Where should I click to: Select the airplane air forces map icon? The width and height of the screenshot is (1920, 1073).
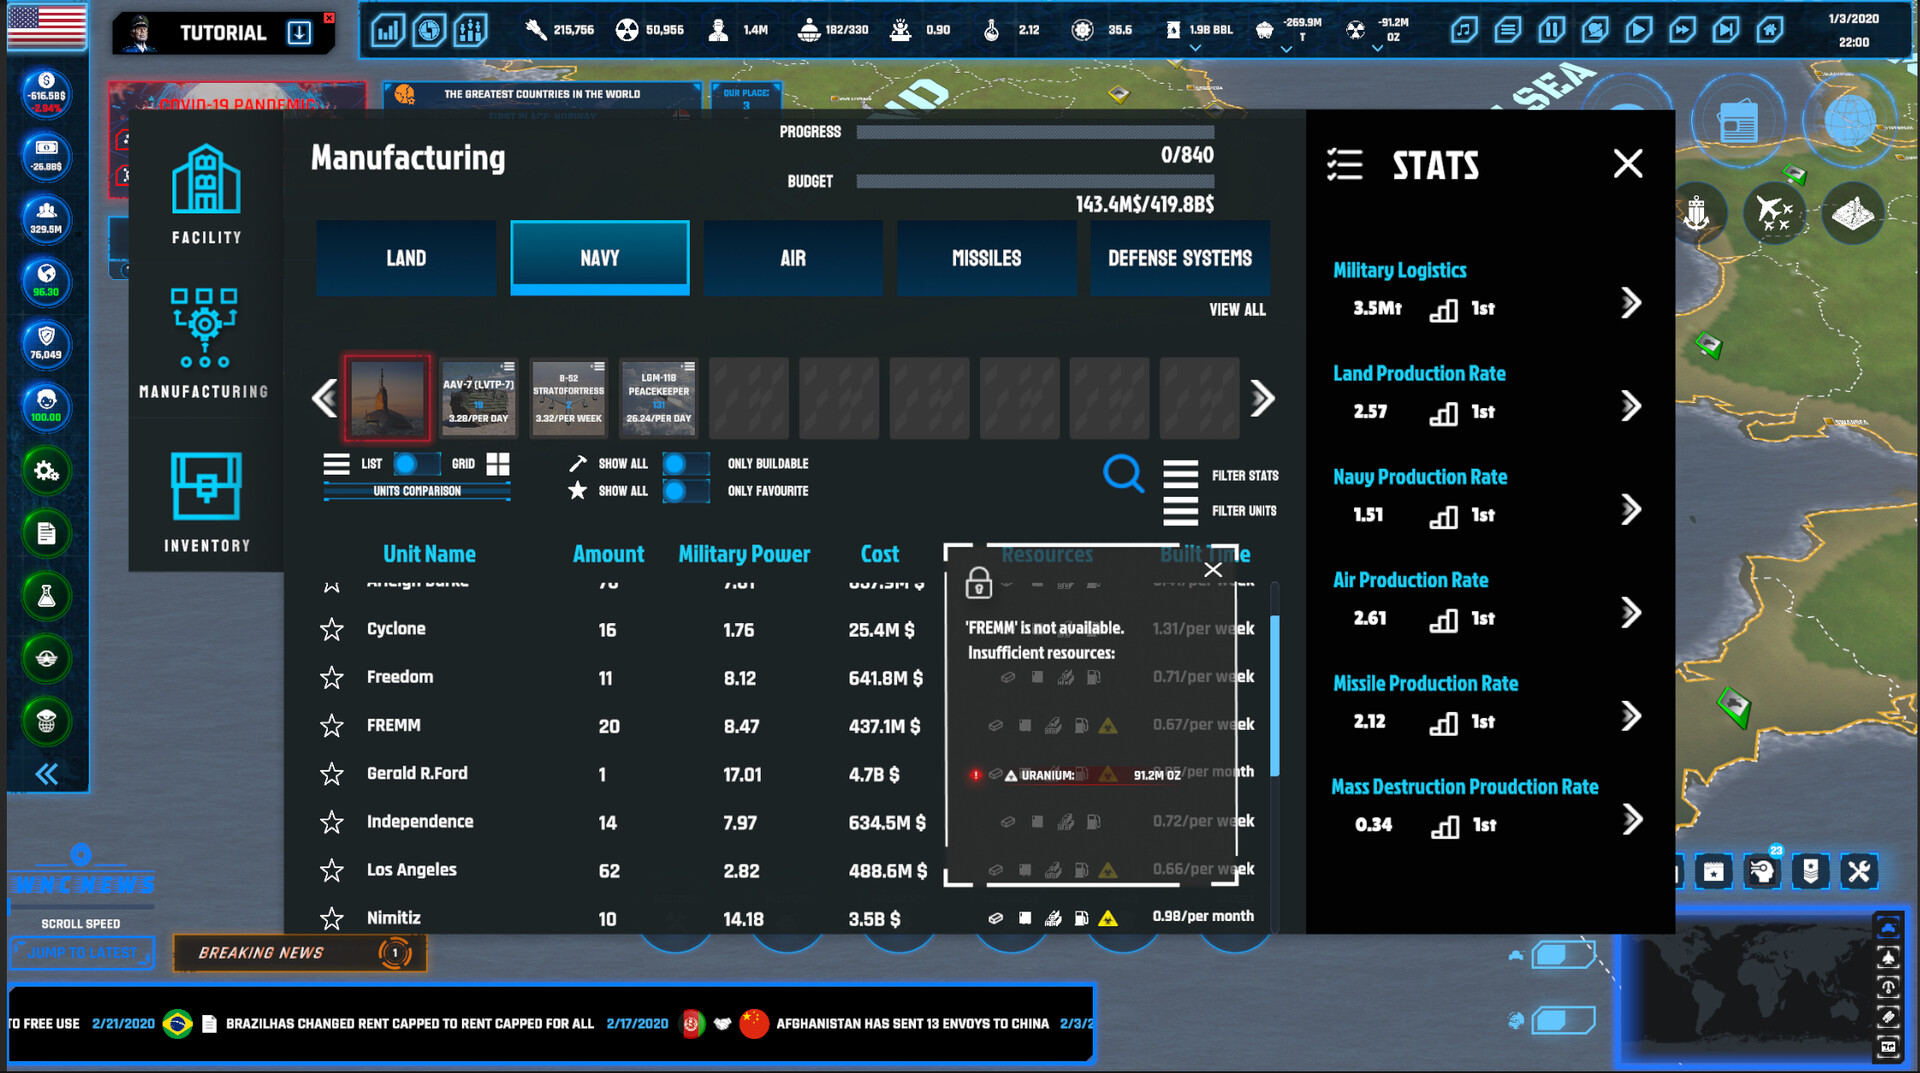coord(1777,213)
